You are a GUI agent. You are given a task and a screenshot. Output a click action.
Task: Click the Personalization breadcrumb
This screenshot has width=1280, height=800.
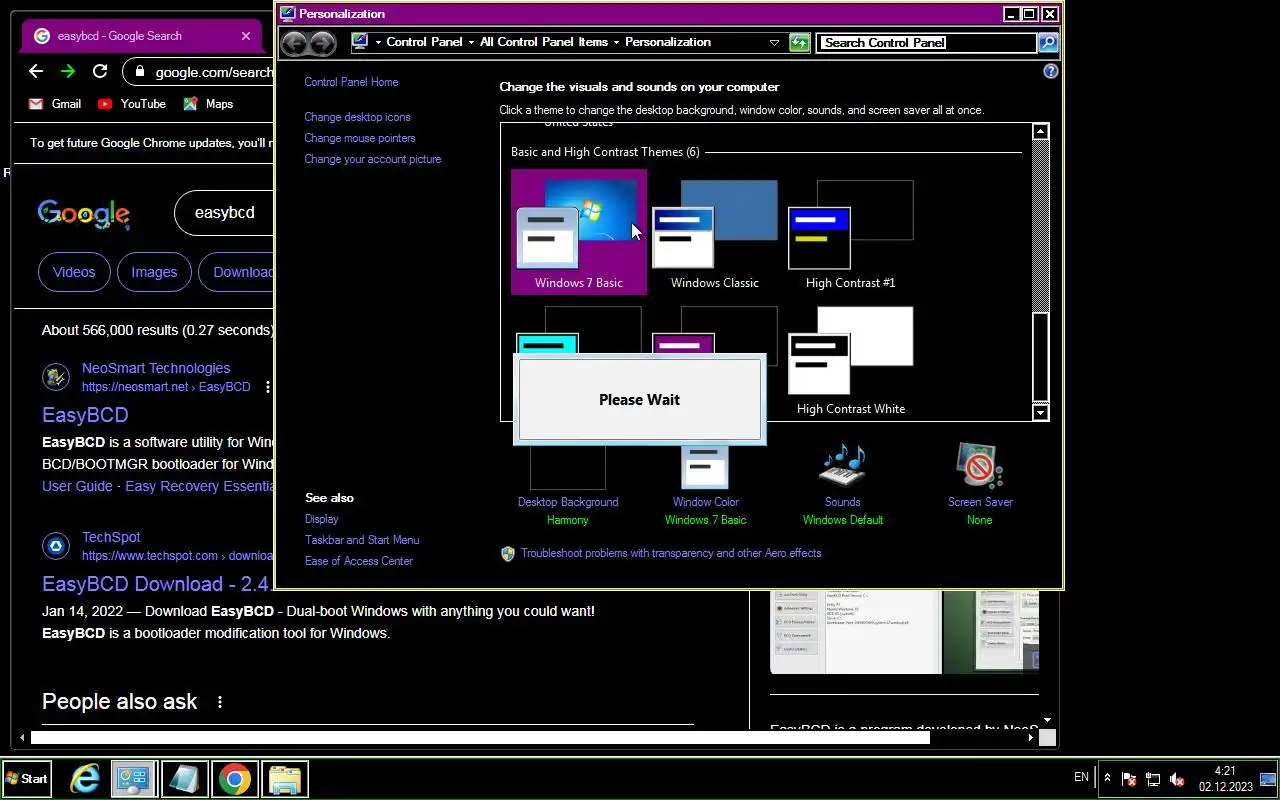point(668,42)
